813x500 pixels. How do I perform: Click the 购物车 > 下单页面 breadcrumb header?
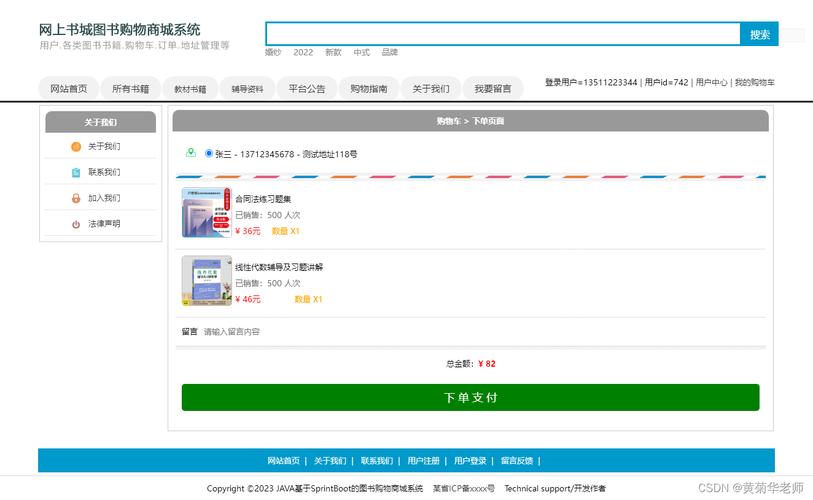coord(470,121)
